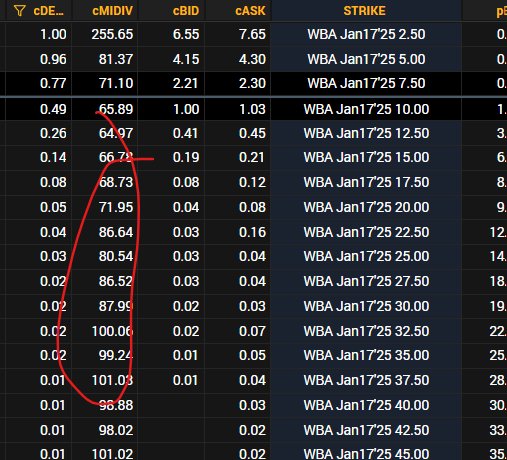The height and width of the screenshot is (460, 507).
Task: Click call ask price 0.12
Action: coord(252,182)
